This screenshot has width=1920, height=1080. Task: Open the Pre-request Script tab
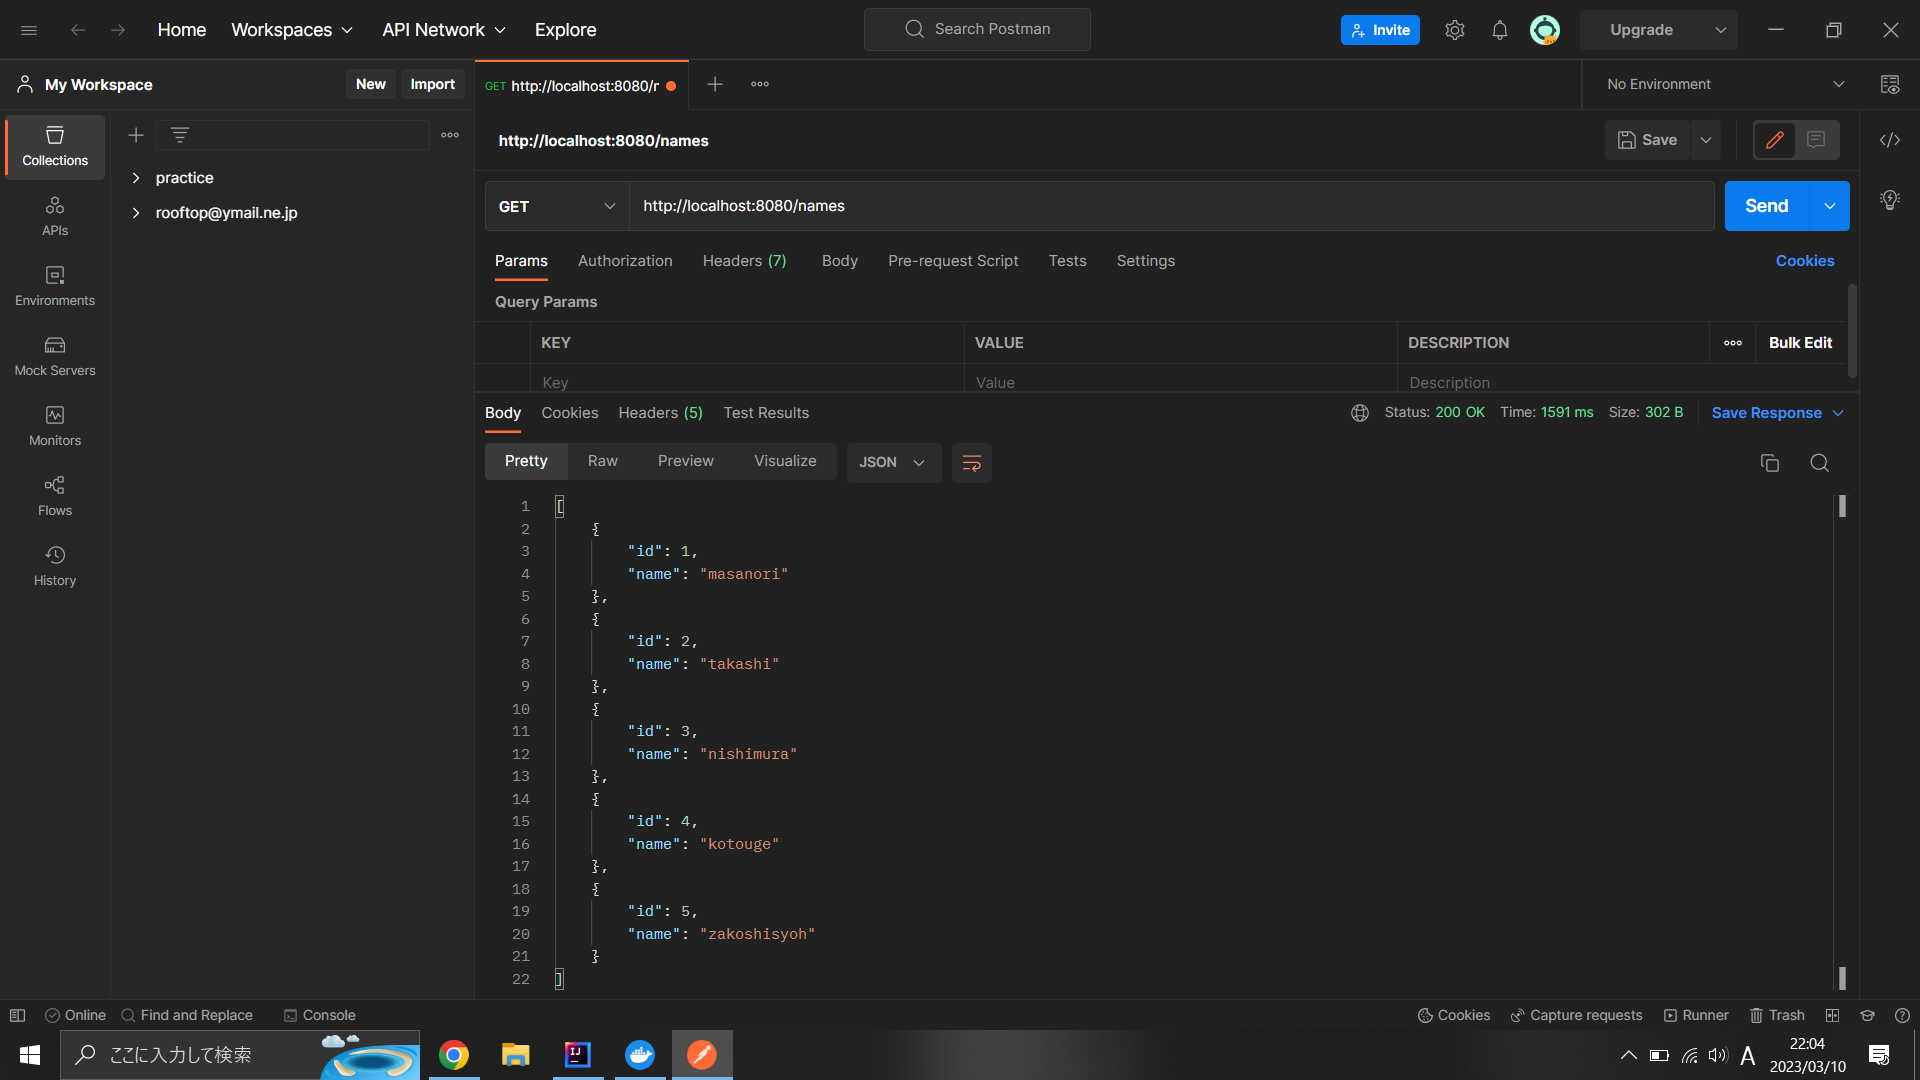click(953, 261)
